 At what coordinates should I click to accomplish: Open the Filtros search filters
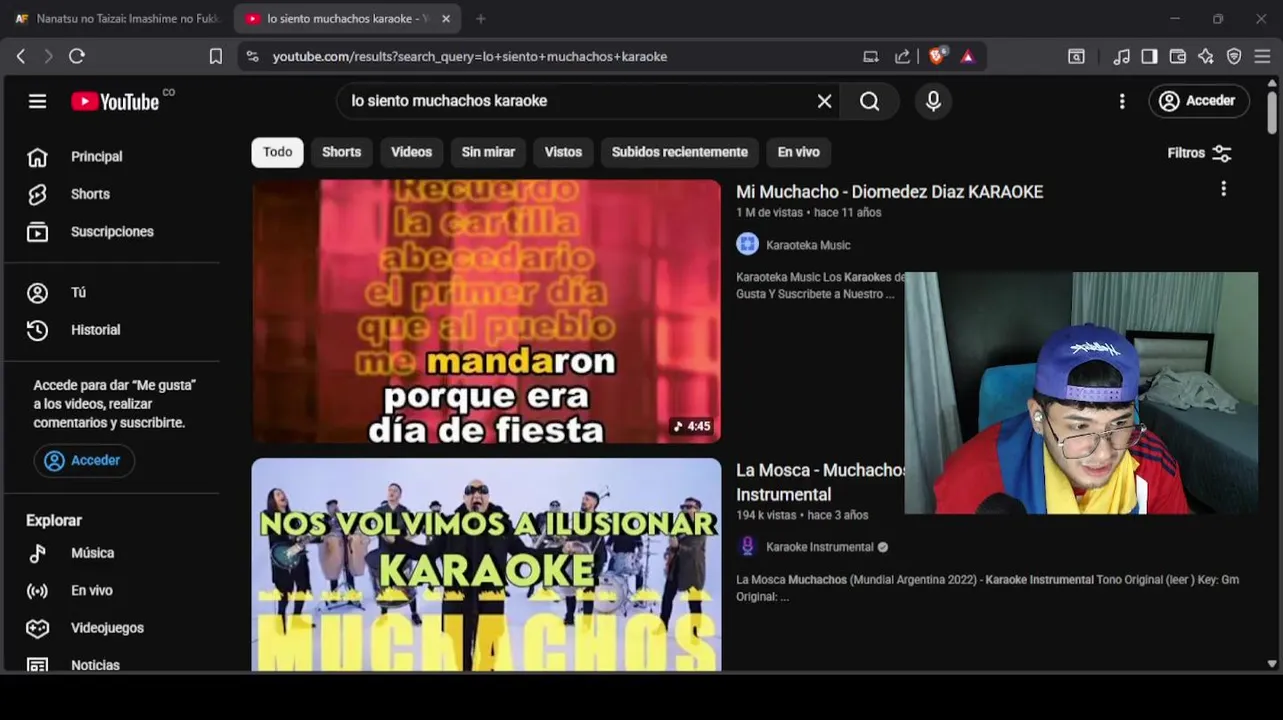point(1199,153)
